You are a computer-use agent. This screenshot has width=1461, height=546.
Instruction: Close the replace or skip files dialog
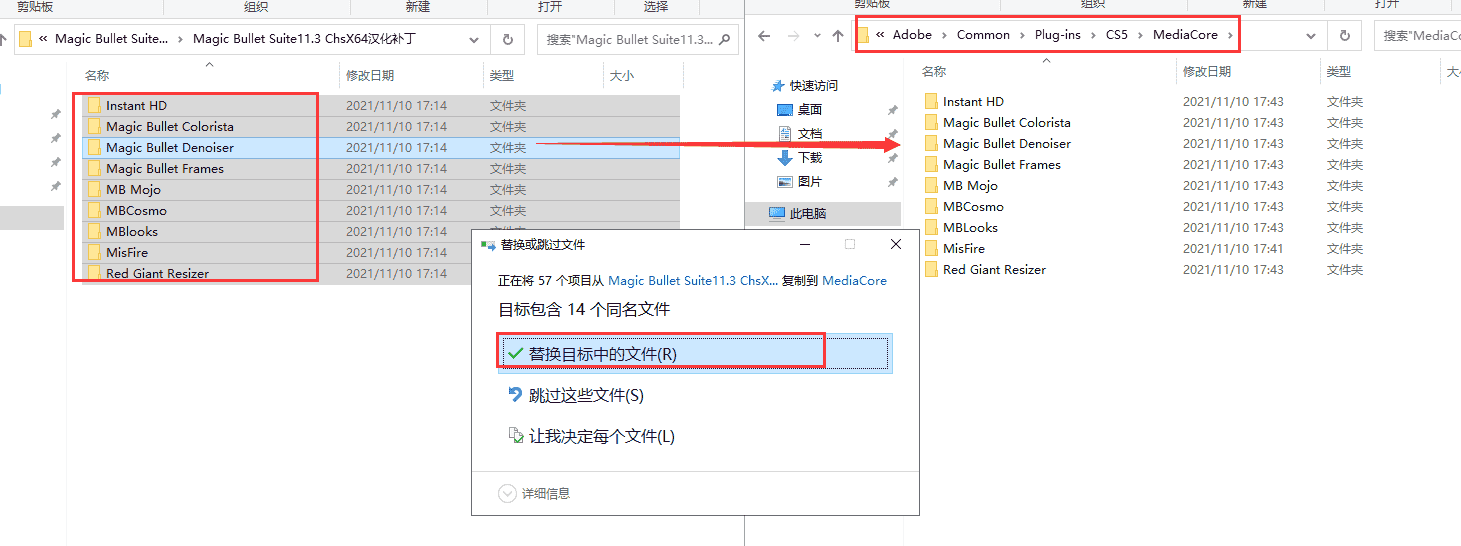896,244
